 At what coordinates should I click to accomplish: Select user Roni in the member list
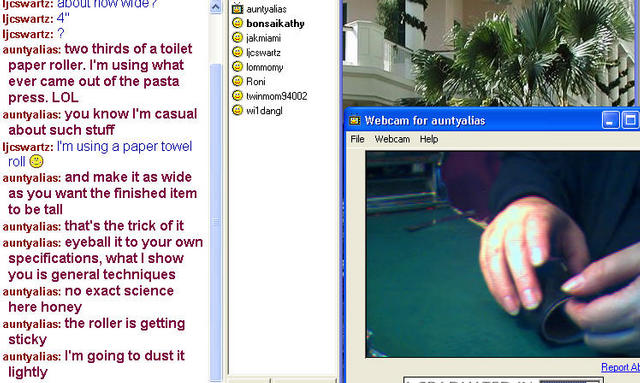pos(256,82)
